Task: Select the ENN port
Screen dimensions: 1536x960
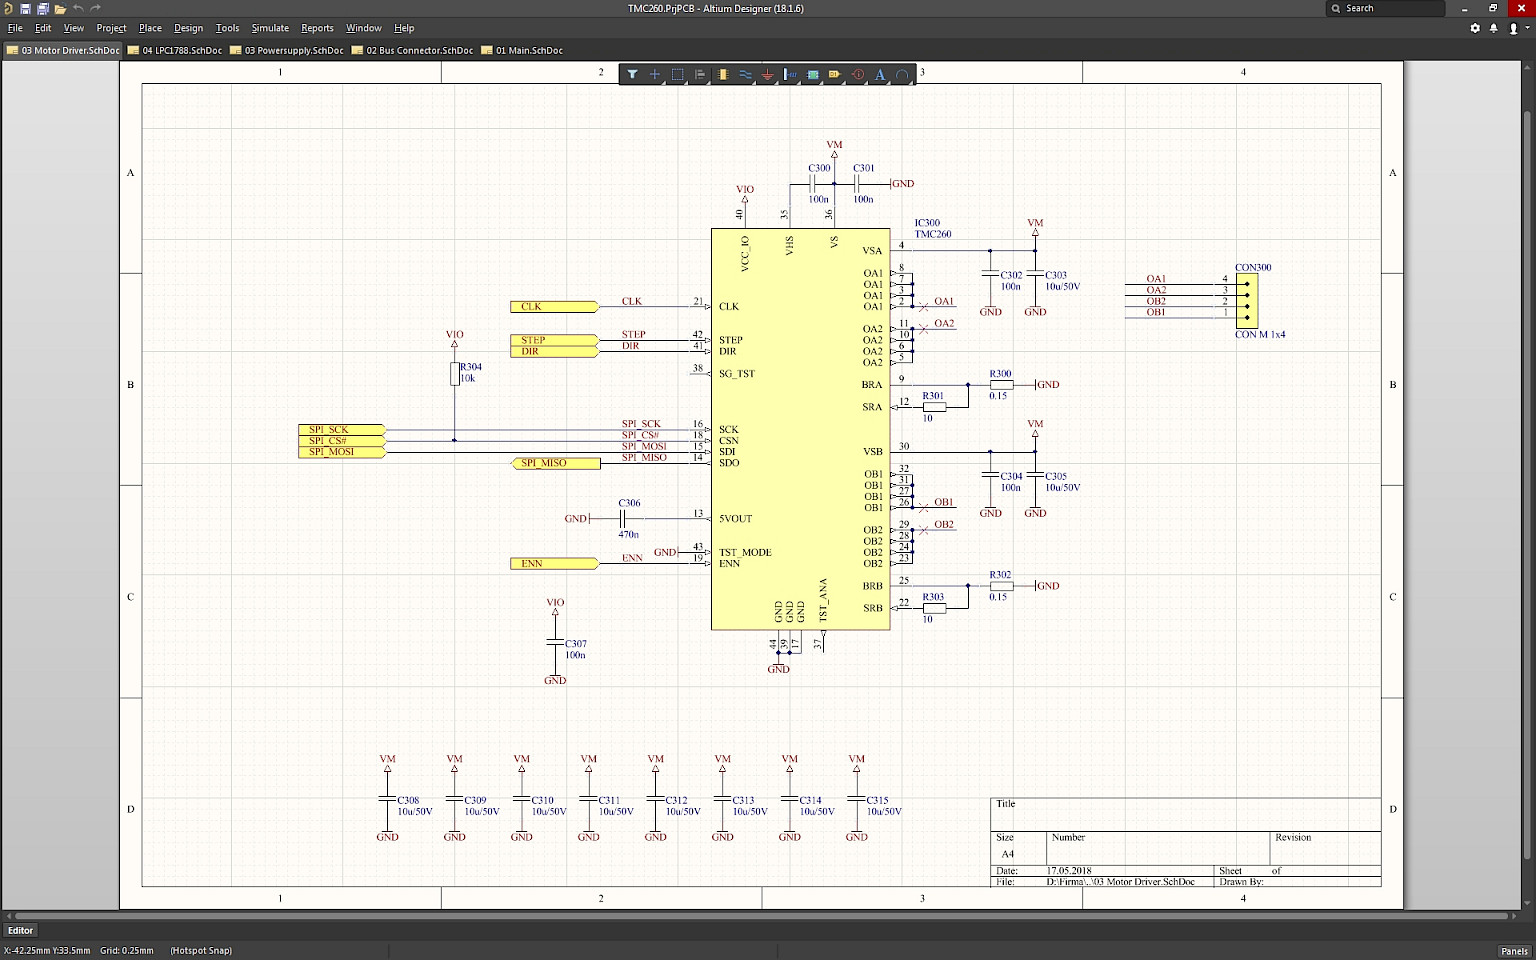Action: [x=554, y=564]
